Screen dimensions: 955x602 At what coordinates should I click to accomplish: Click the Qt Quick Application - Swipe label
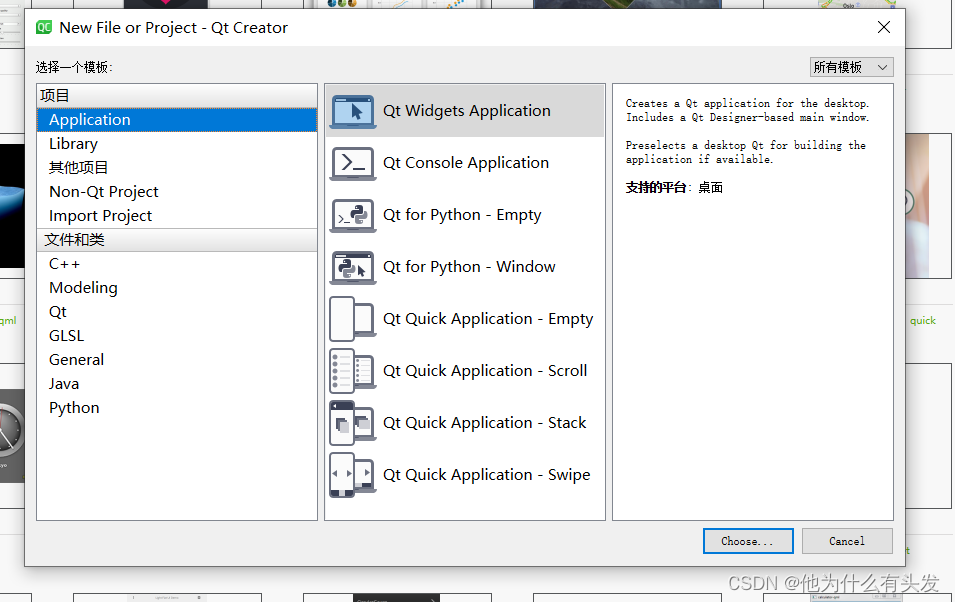(487, 475)
